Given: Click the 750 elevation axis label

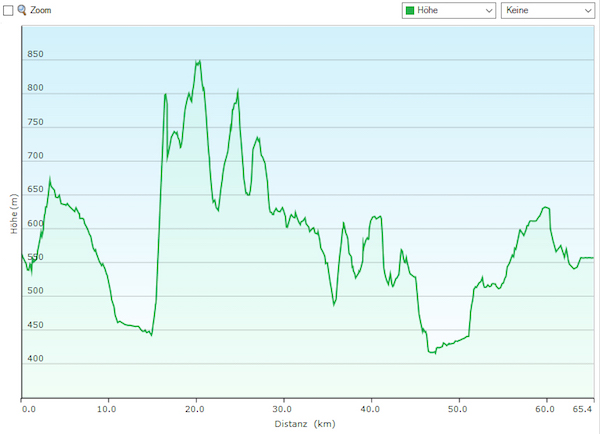Looking at the screenshot, I should pos(35,122).
